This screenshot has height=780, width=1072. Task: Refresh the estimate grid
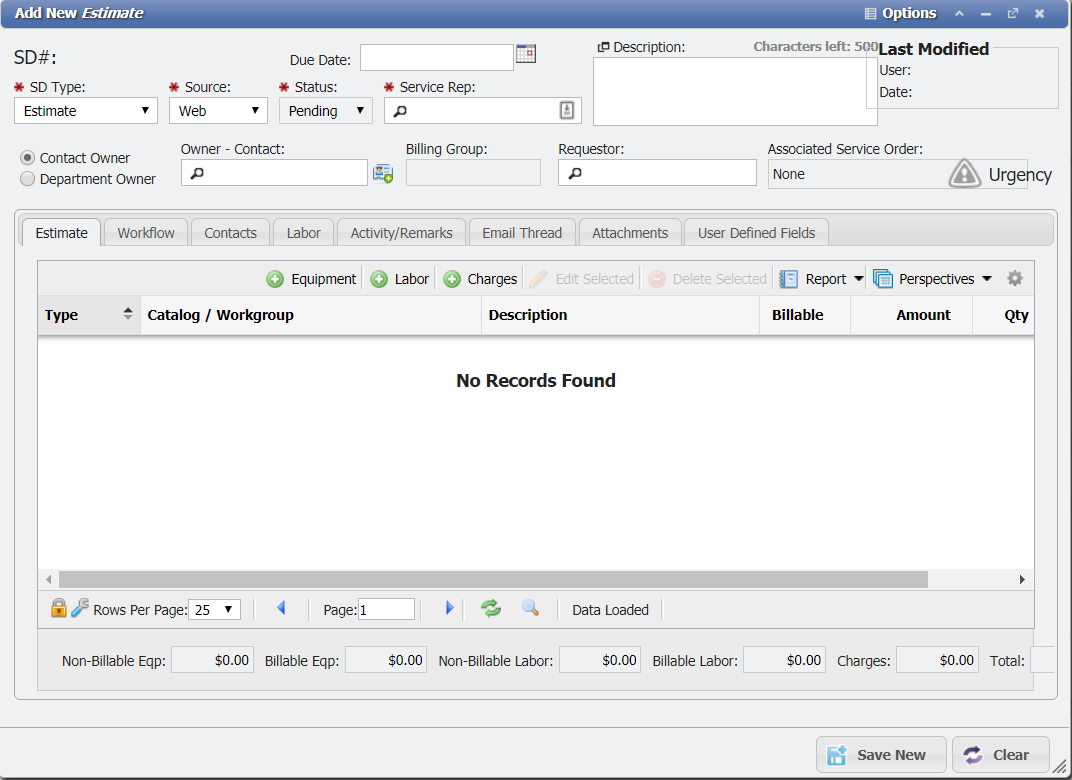pos(490,609)
